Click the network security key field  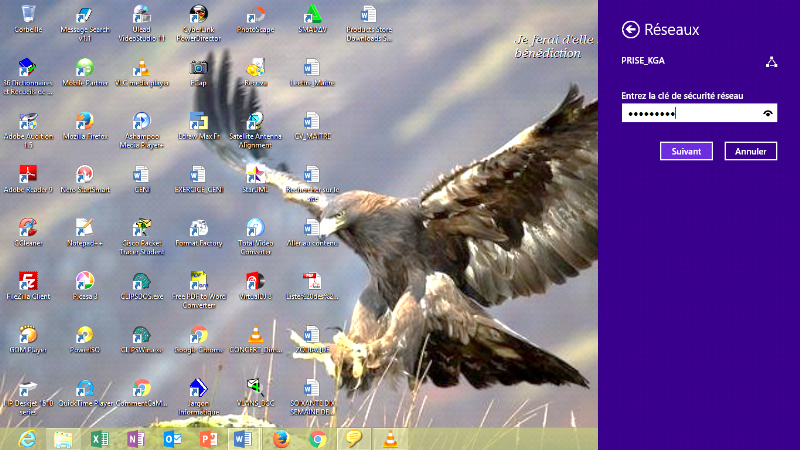[690, 114]
